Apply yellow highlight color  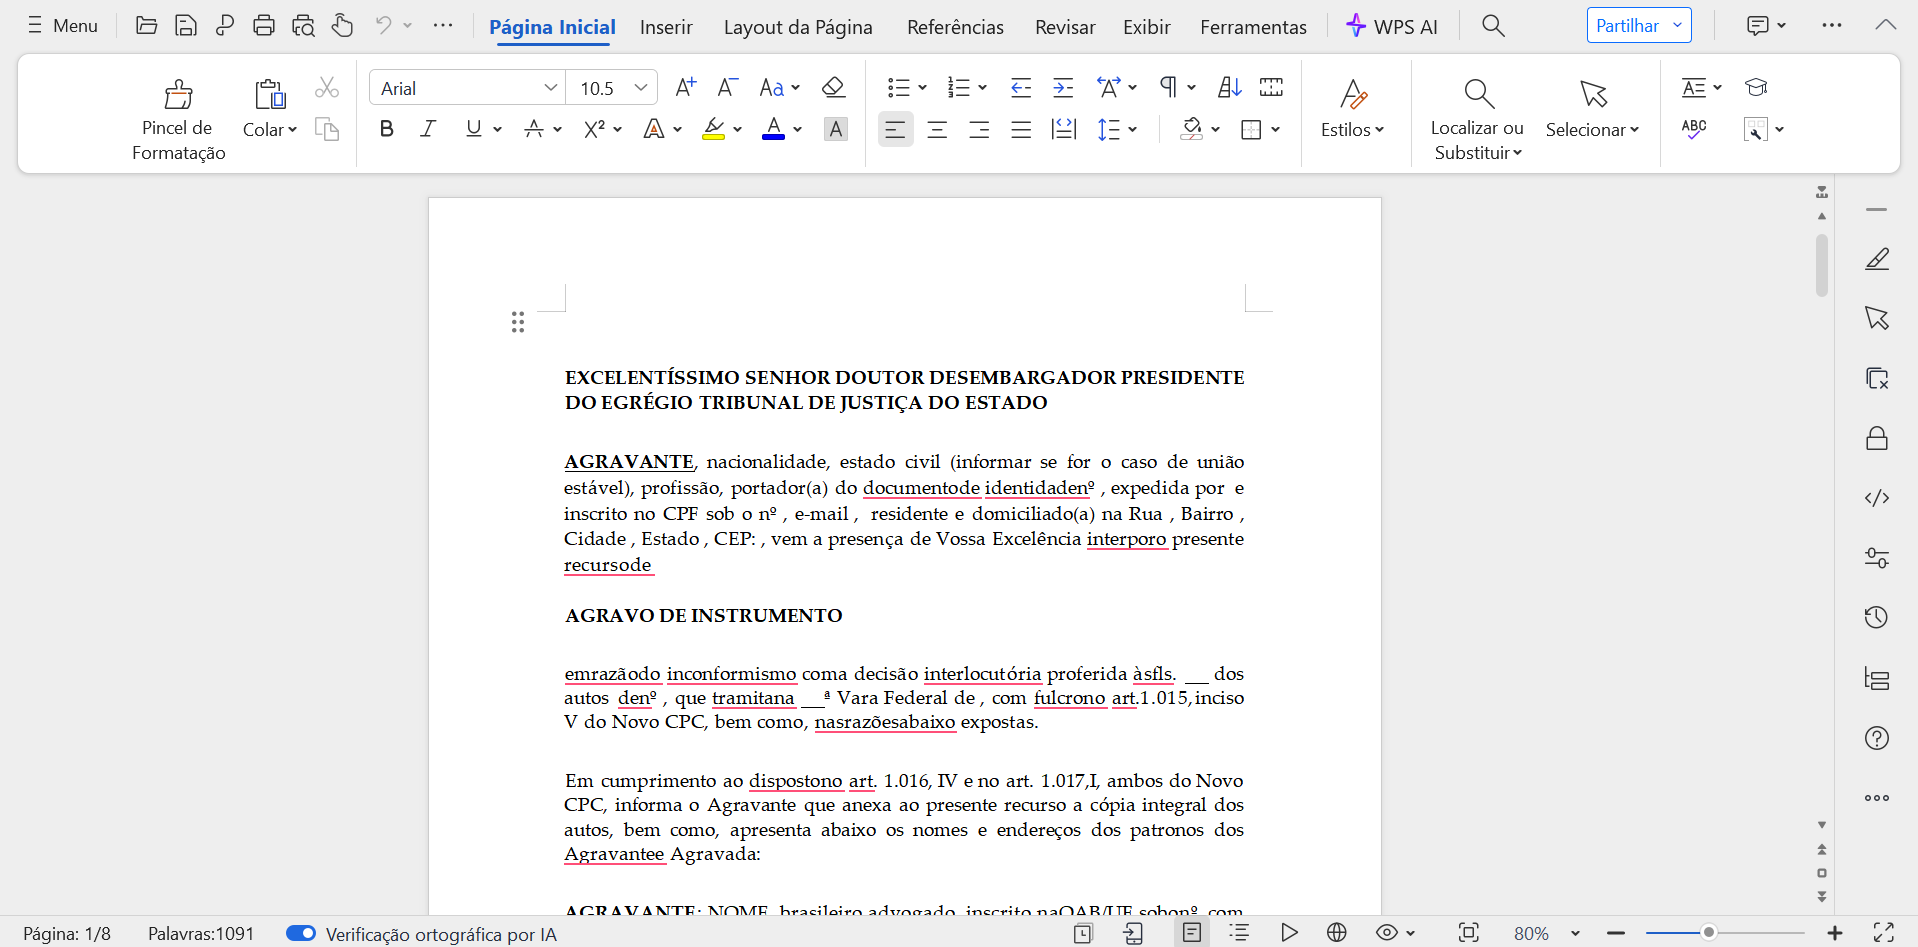tap(713, 129)
